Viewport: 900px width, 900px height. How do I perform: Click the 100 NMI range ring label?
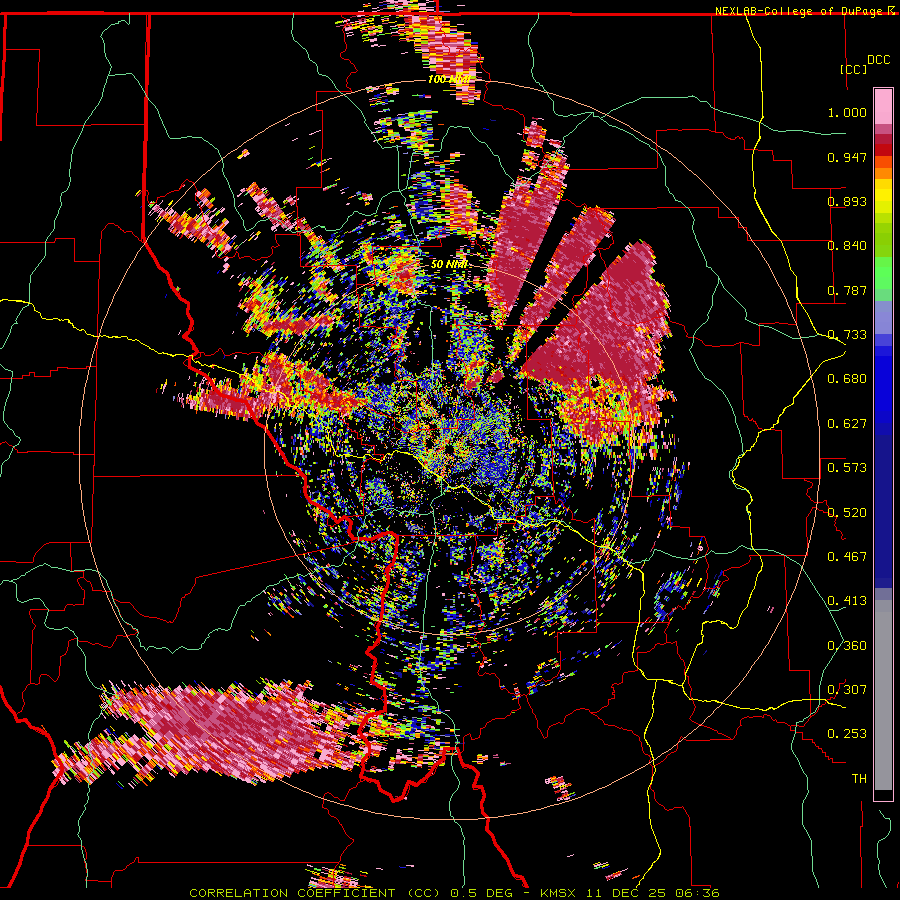[x=448, y=79]
